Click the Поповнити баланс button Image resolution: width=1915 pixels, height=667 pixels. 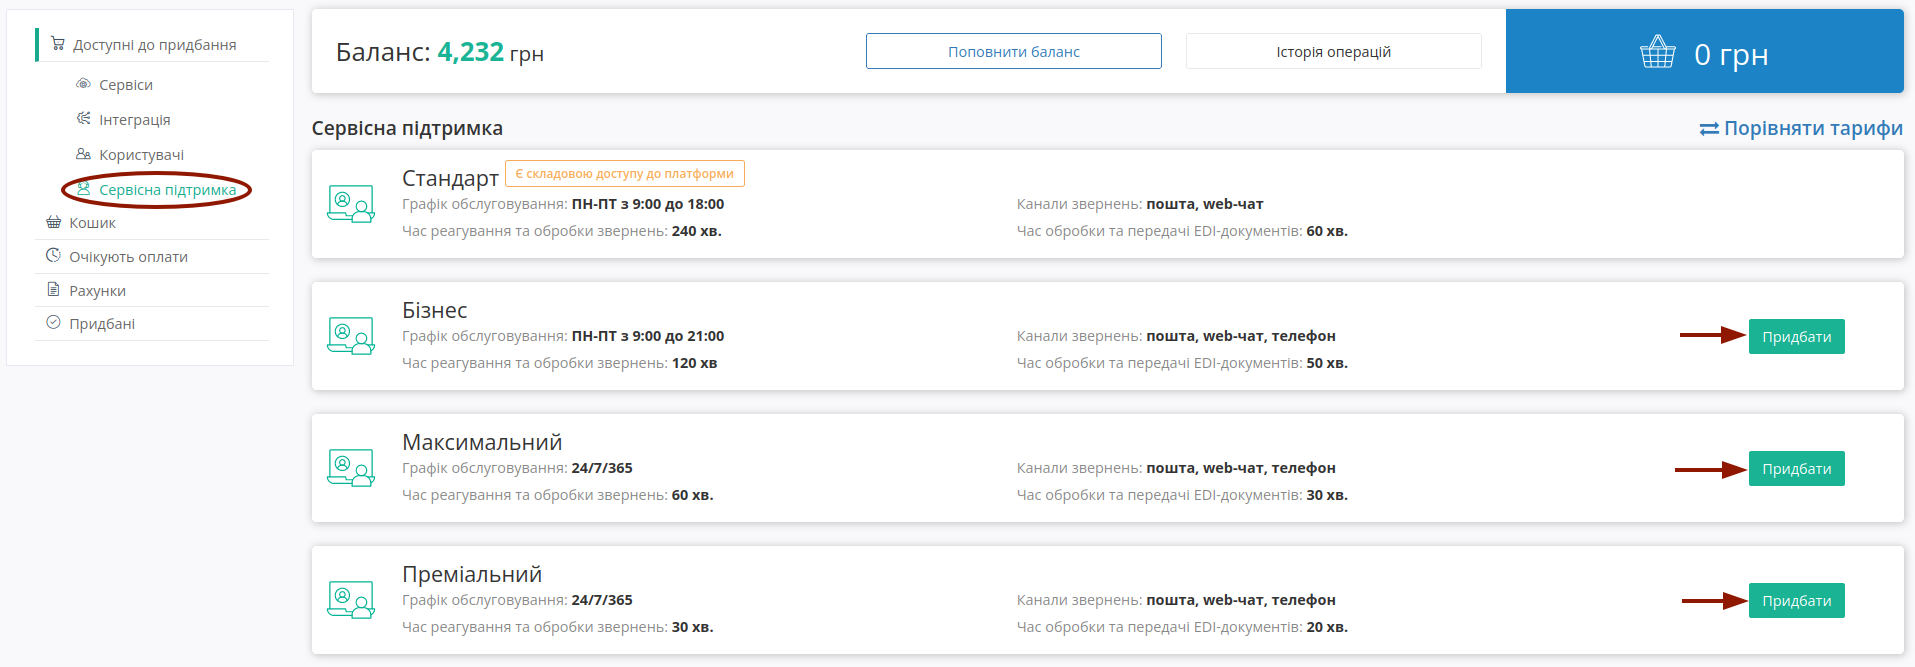1014,51
